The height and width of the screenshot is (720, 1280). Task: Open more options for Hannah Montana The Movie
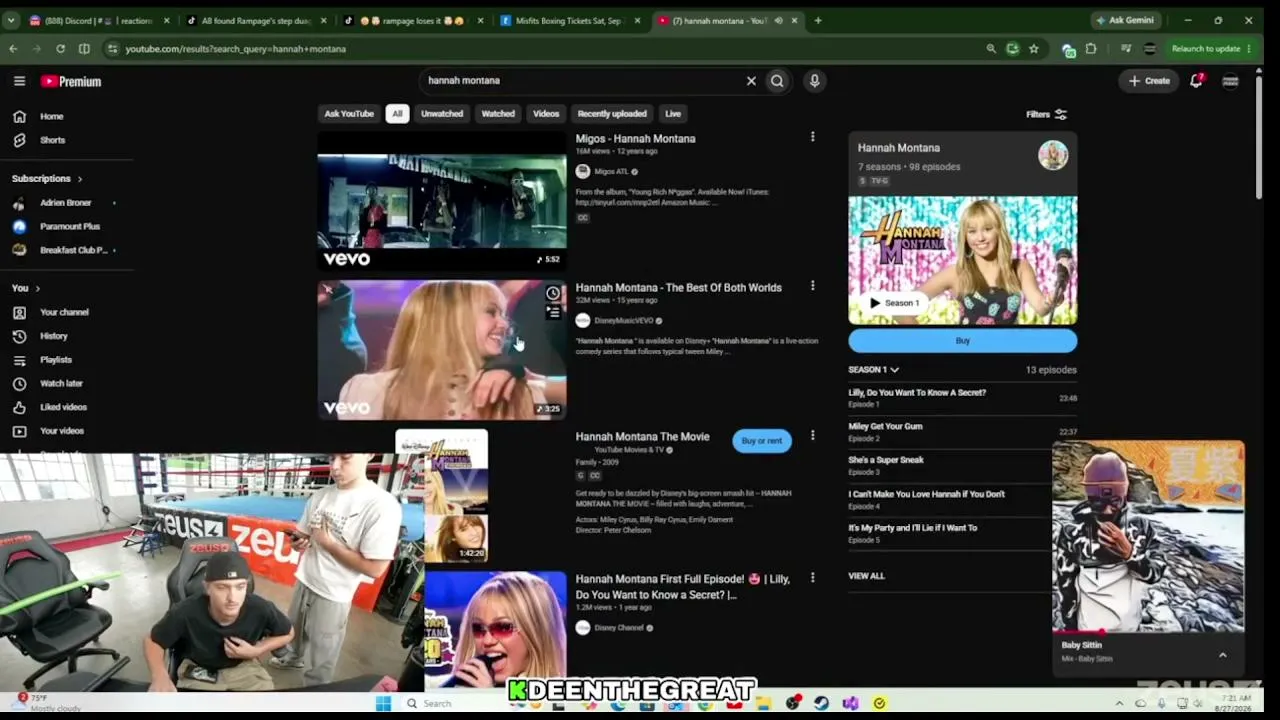point(812,435)
